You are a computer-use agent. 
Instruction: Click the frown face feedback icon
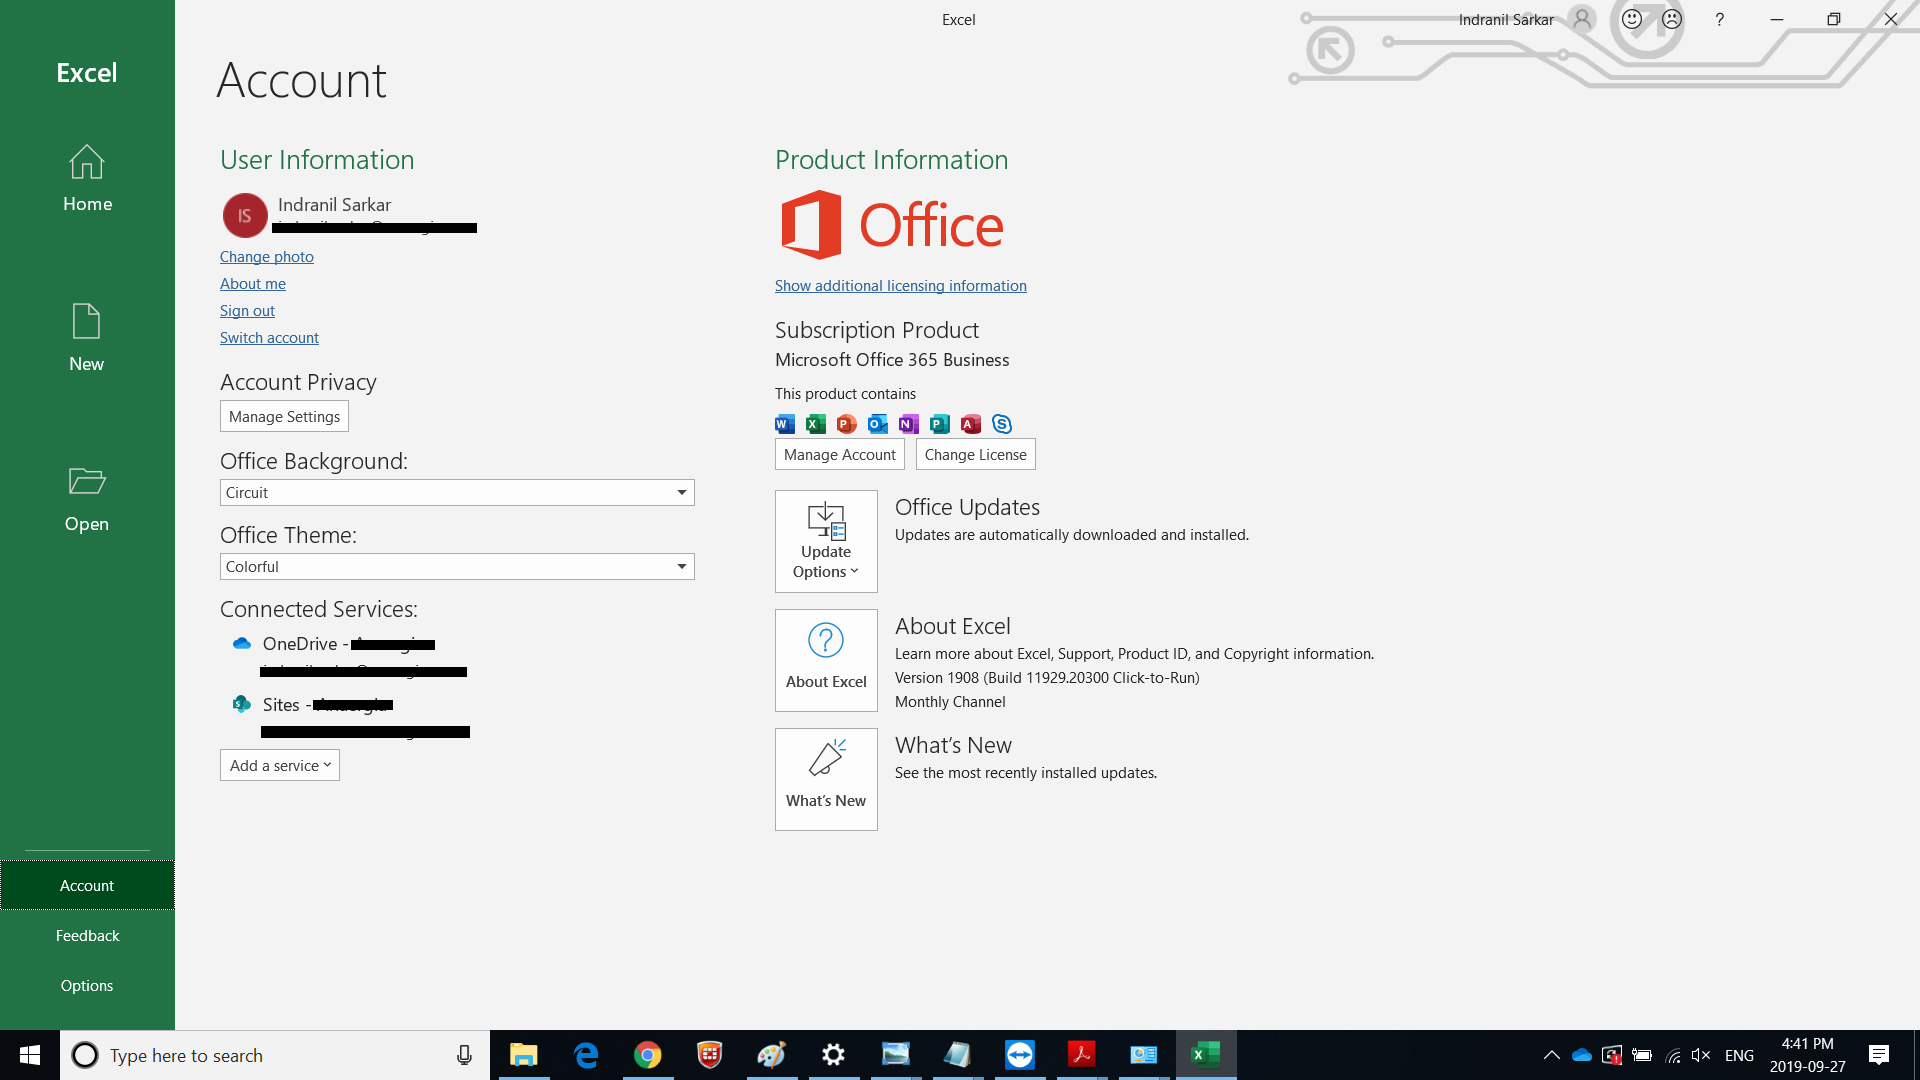1672,19
